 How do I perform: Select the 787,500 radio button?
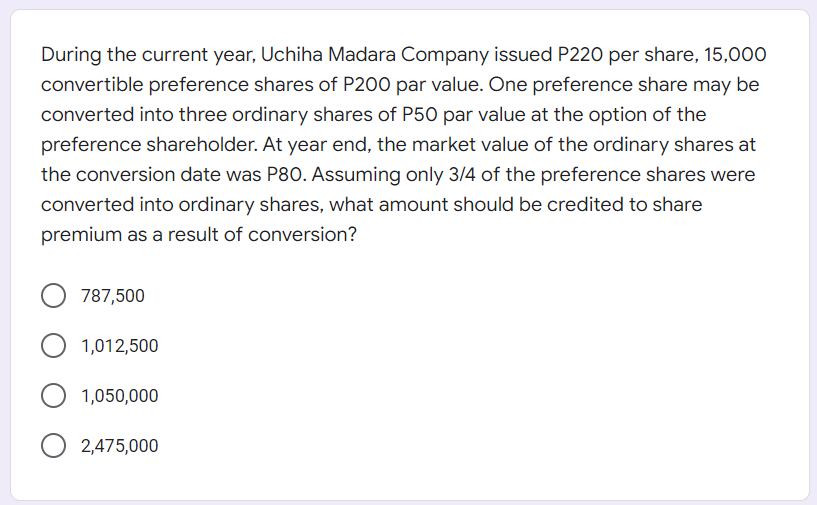(53, 295)
